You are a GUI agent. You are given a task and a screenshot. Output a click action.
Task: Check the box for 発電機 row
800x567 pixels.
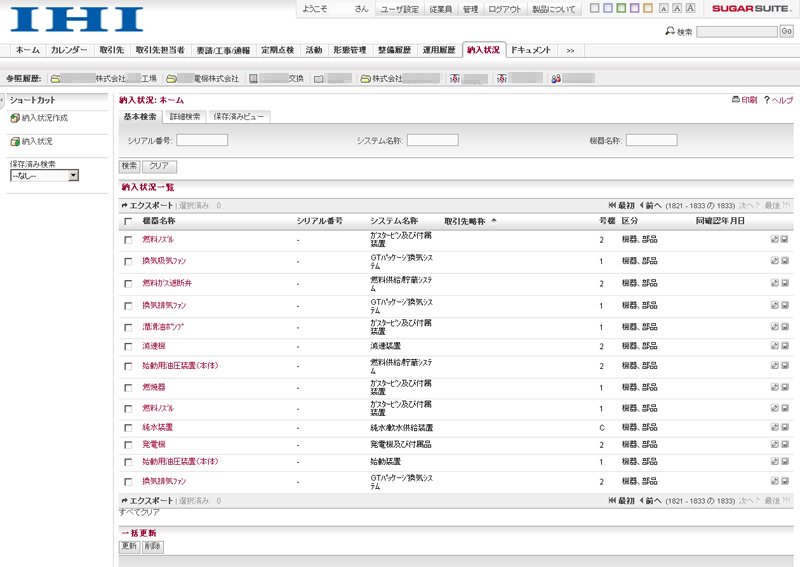(128, 445)
